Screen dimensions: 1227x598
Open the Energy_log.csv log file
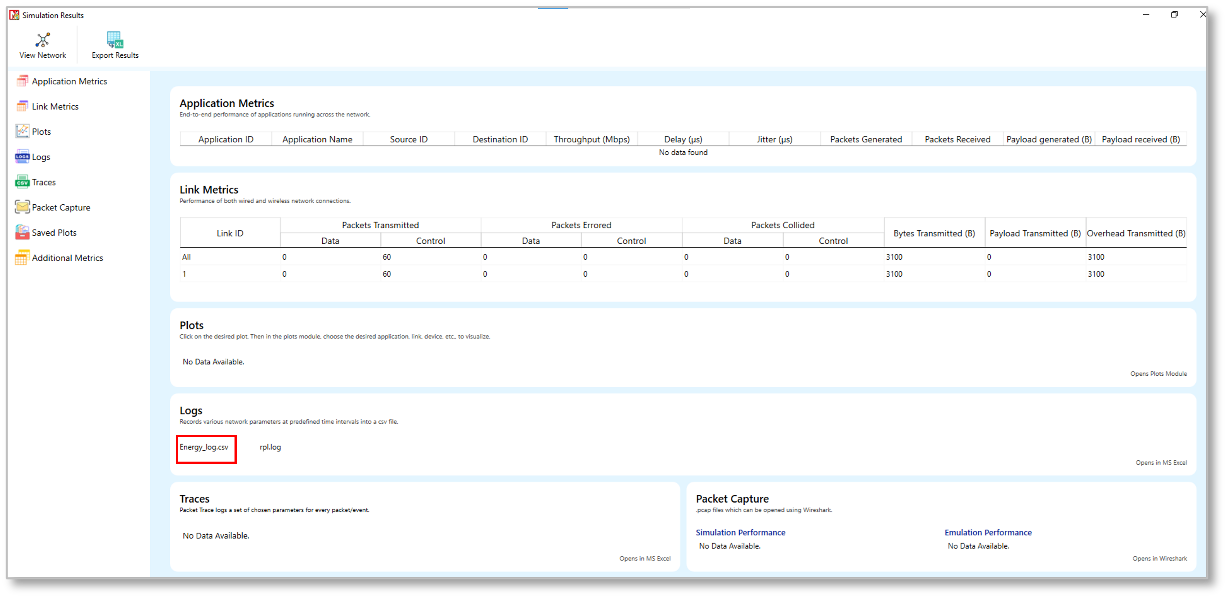click(204, 447)
